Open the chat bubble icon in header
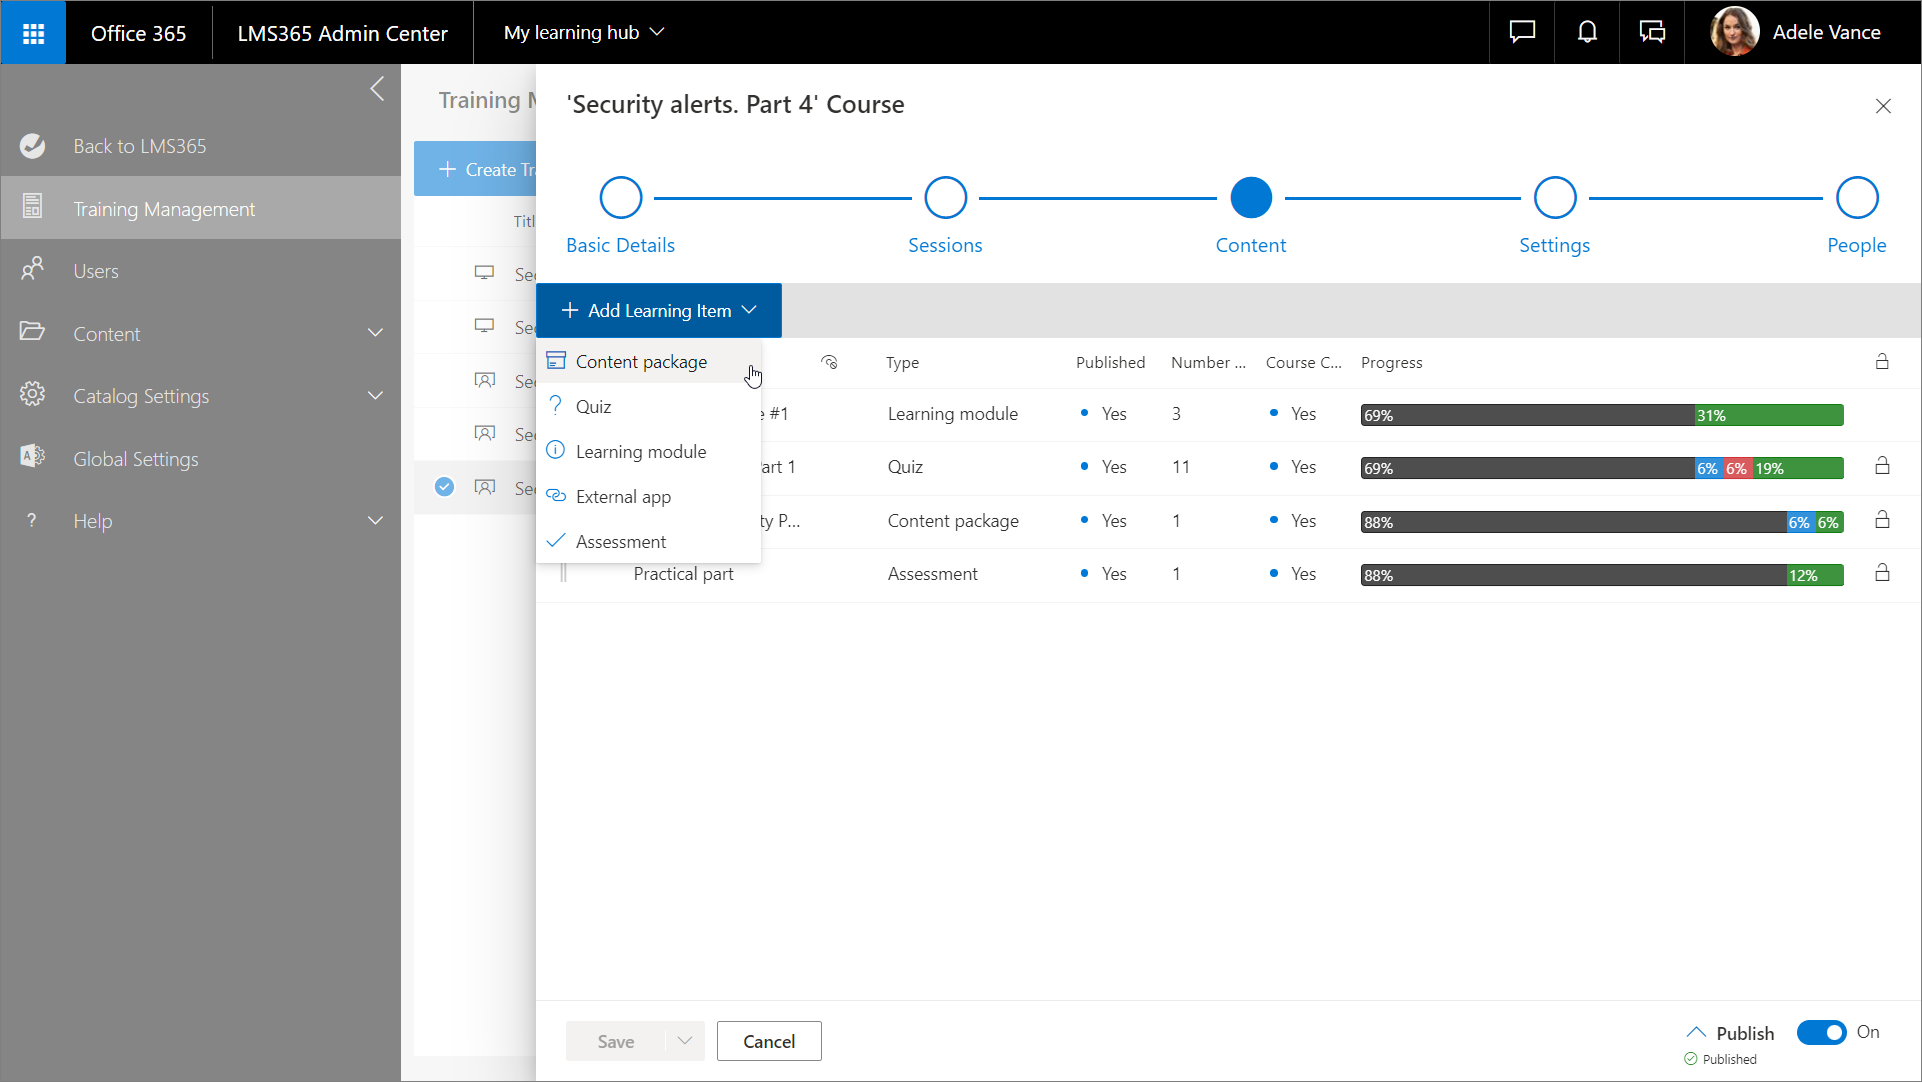Image resolution: width=1922 pixels, height=1082 pixels. click(1522, 32)
